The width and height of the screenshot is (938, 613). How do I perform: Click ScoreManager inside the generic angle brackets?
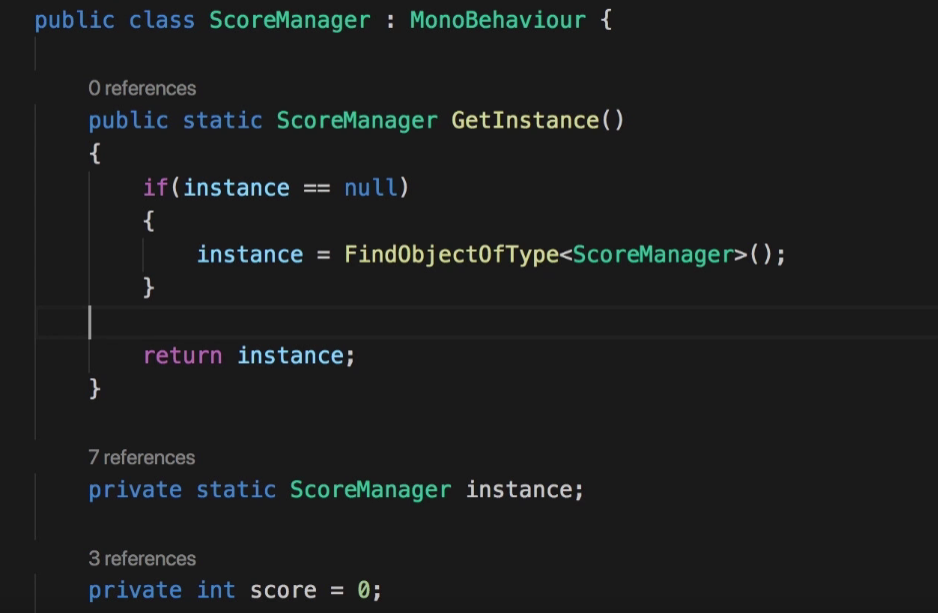653,254
